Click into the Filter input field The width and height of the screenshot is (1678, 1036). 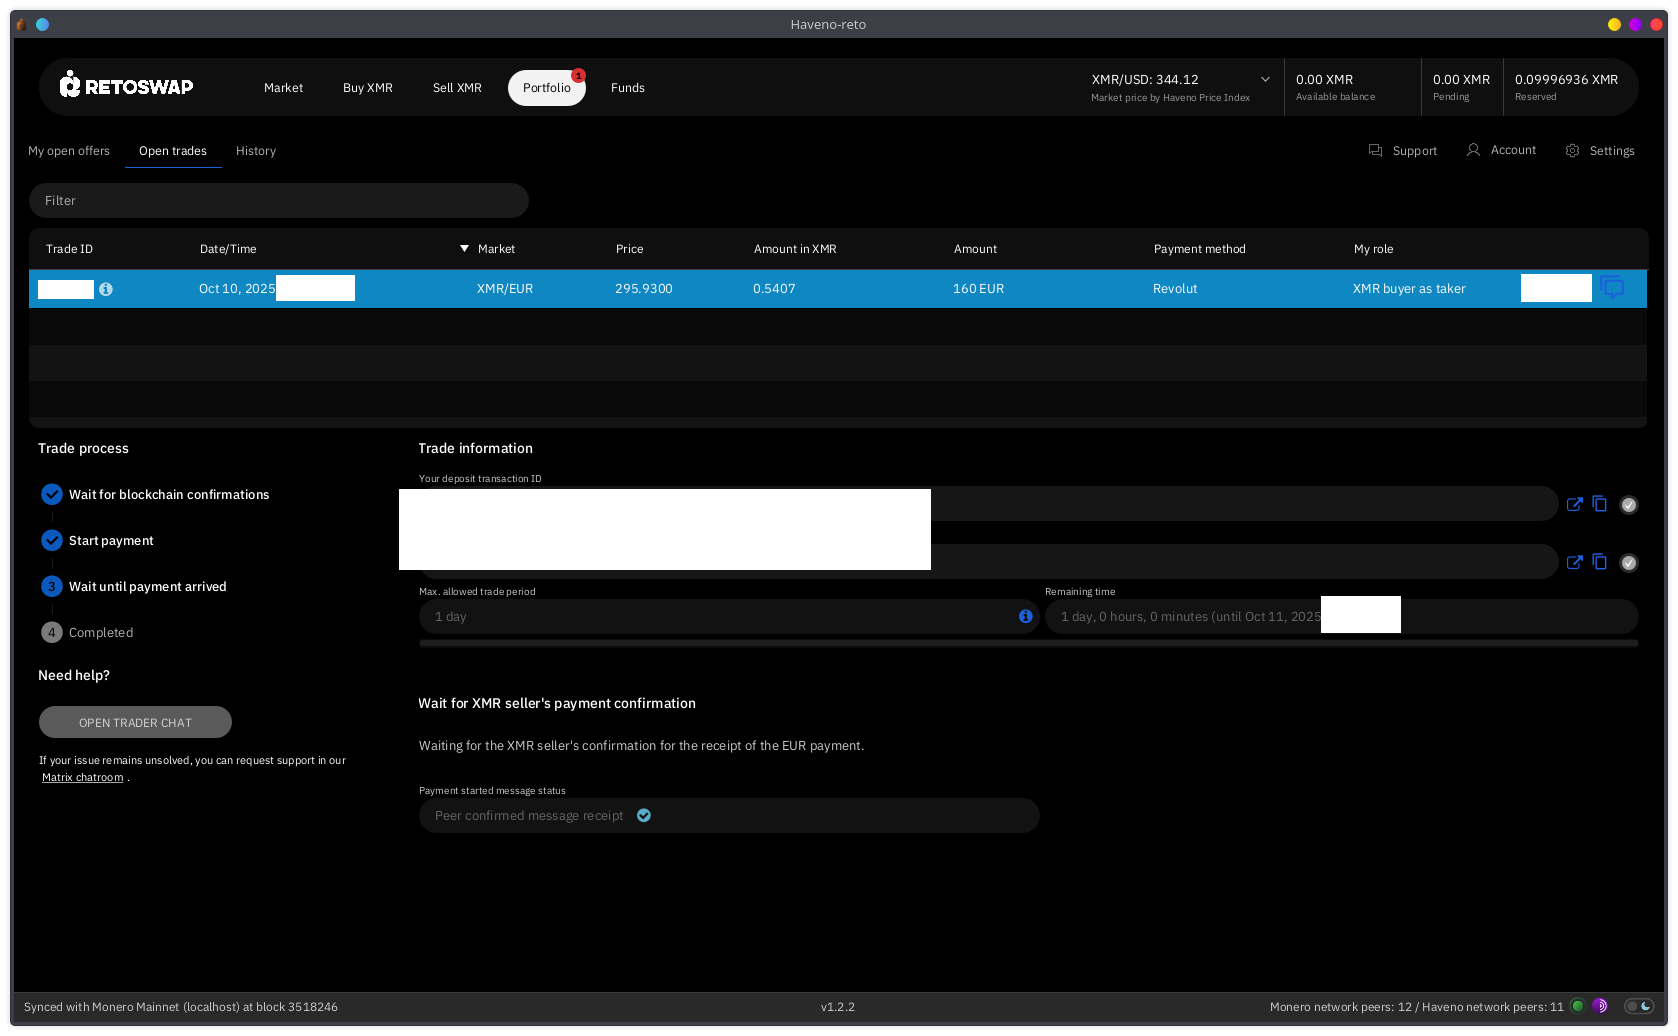(279, 201)
